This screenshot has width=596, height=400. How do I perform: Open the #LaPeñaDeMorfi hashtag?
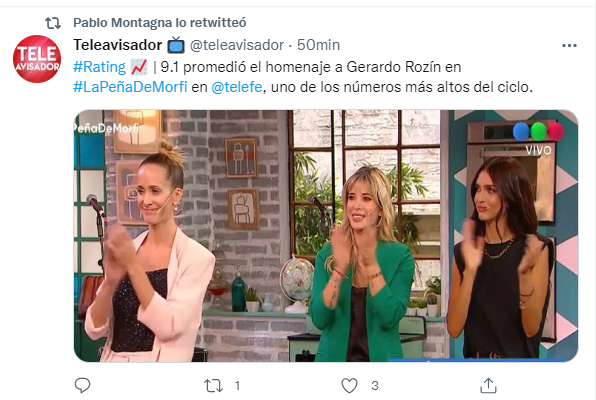point(130,87)
